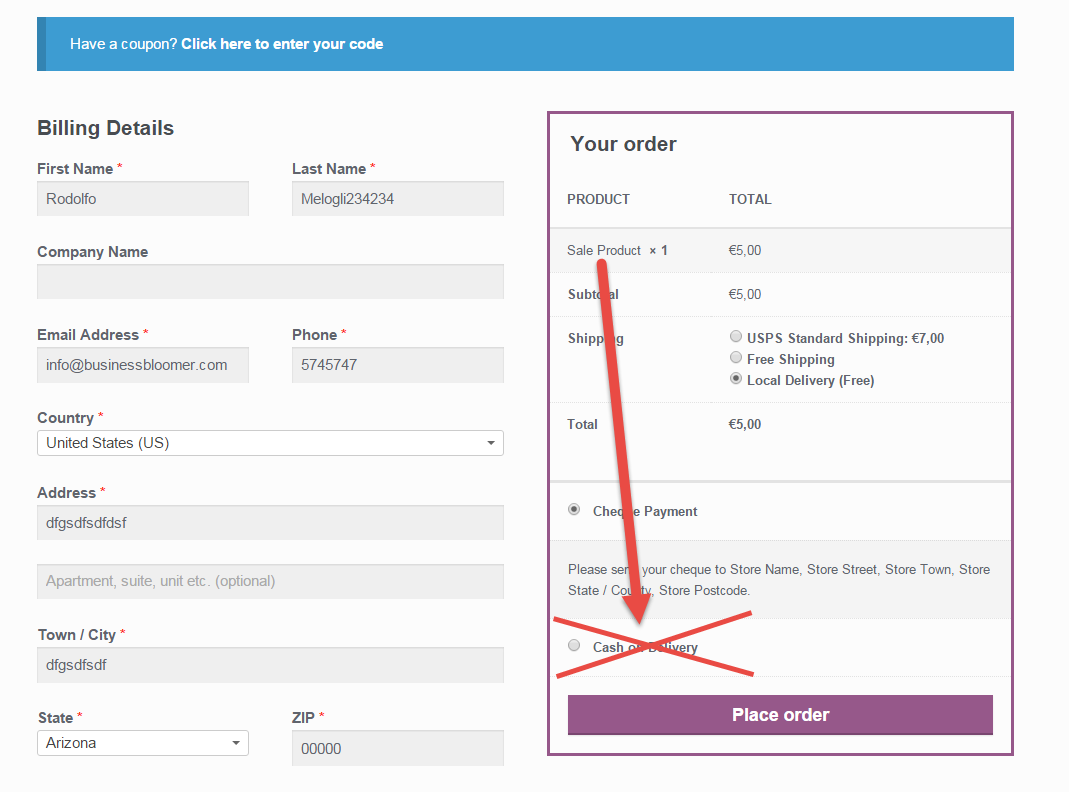
Task: Choose Cash on Delivery payment
Action: point(574,644)
